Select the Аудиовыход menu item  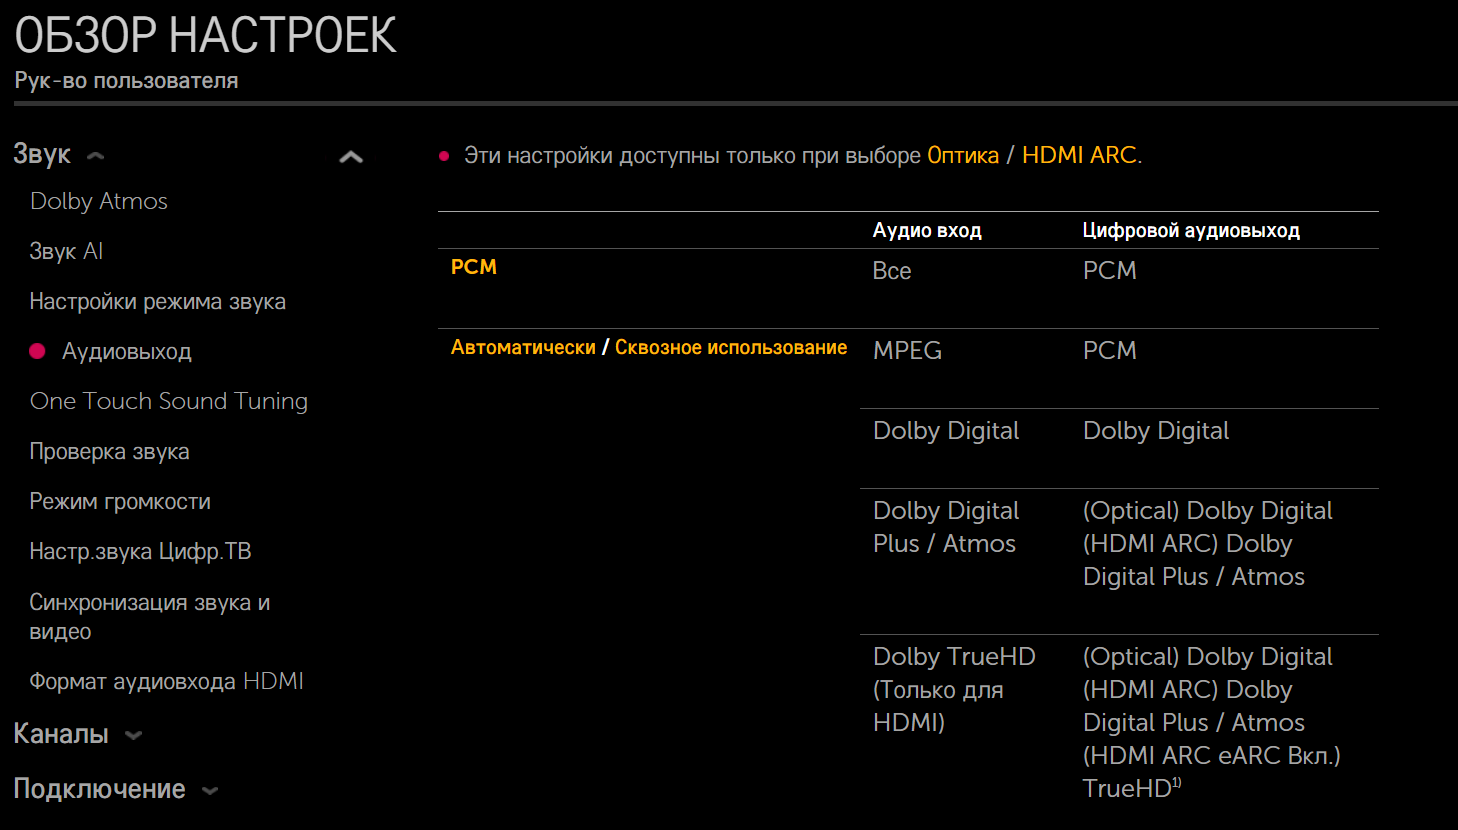tap(126, 351)
